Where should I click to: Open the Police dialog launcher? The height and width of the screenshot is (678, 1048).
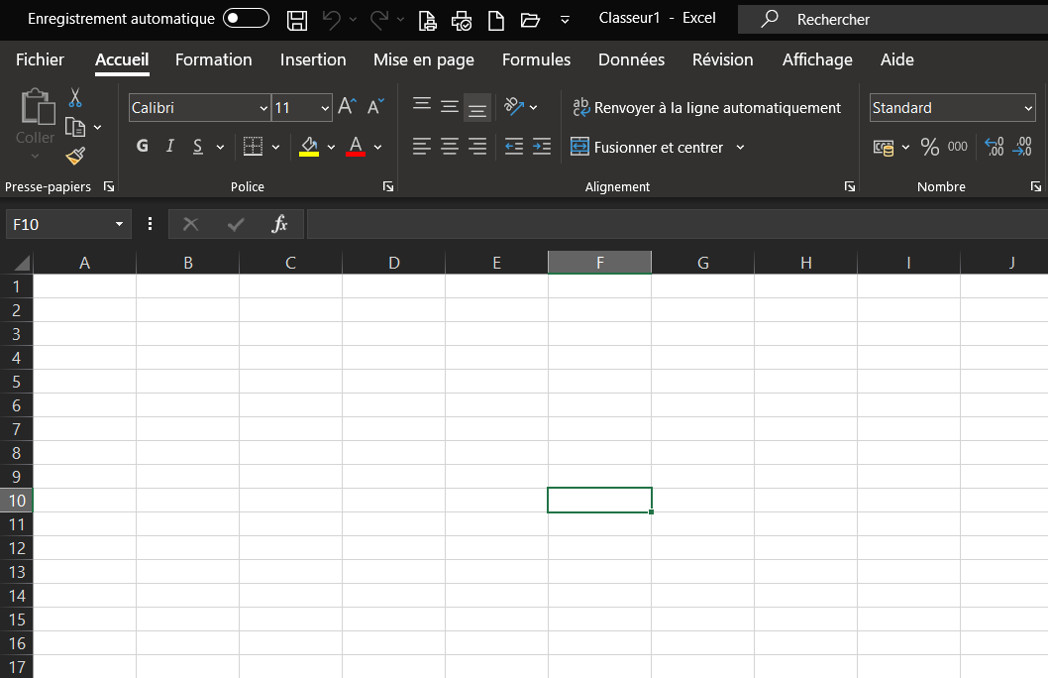[x=388, y=187]
